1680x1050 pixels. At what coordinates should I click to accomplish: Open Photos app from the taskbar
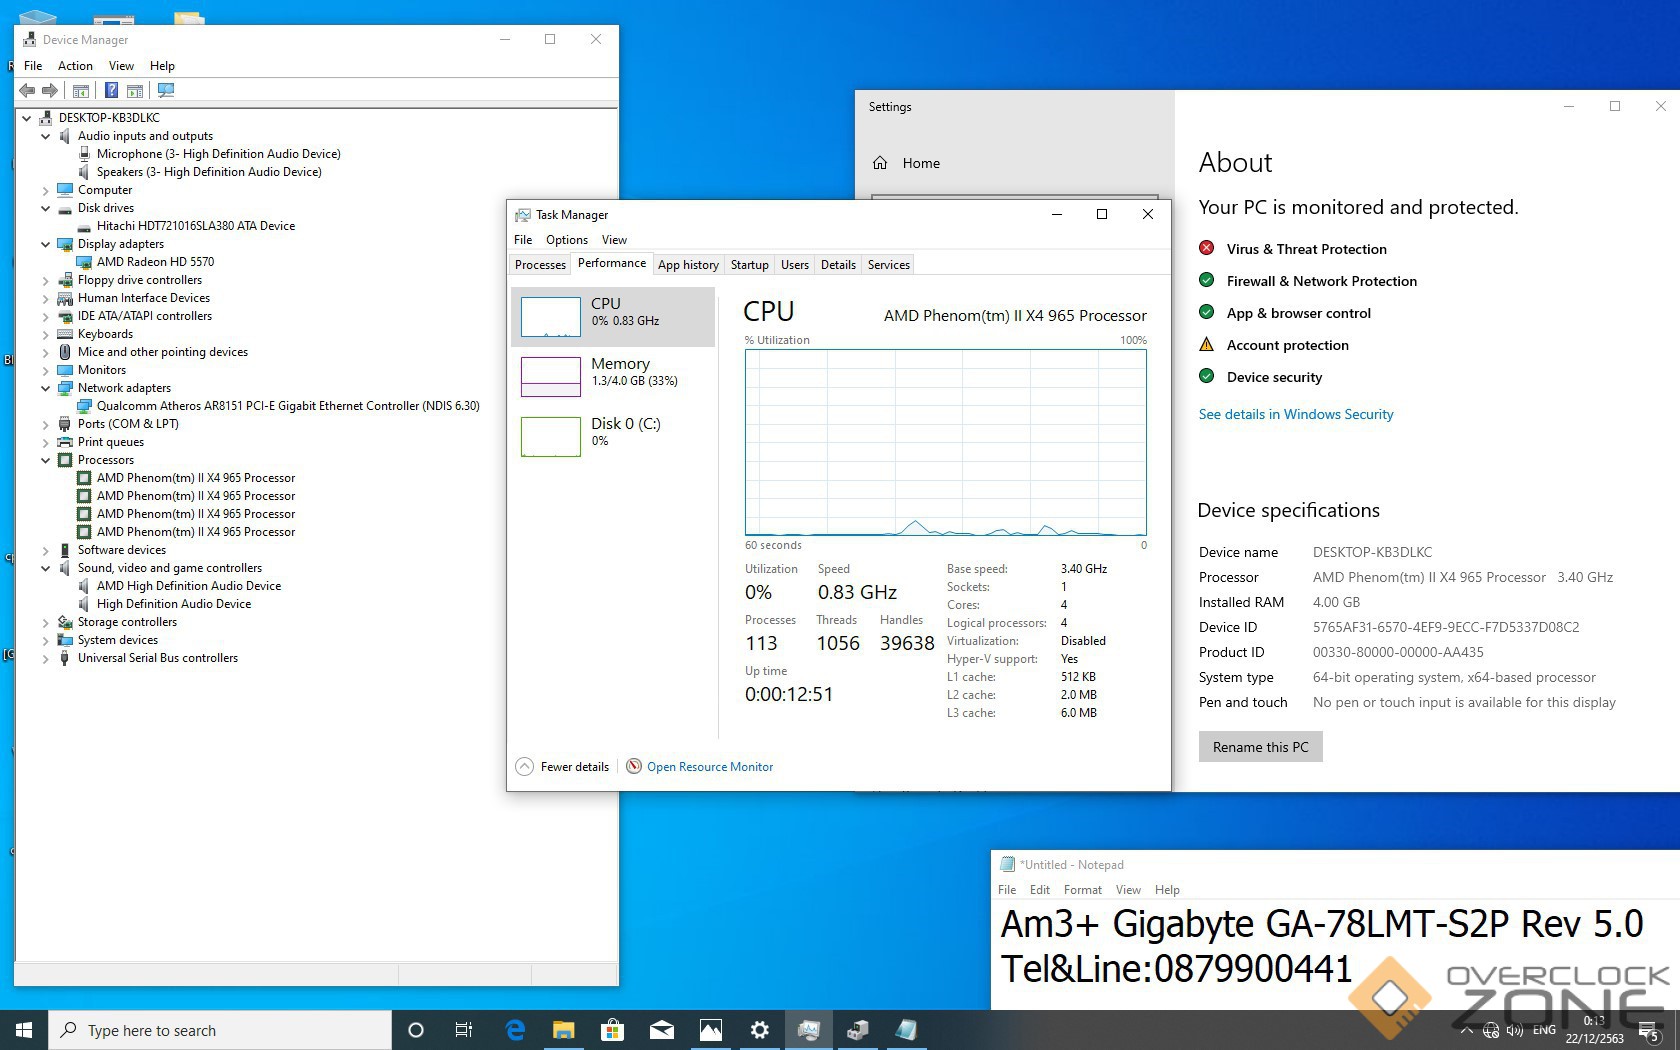click(710, 1030)
